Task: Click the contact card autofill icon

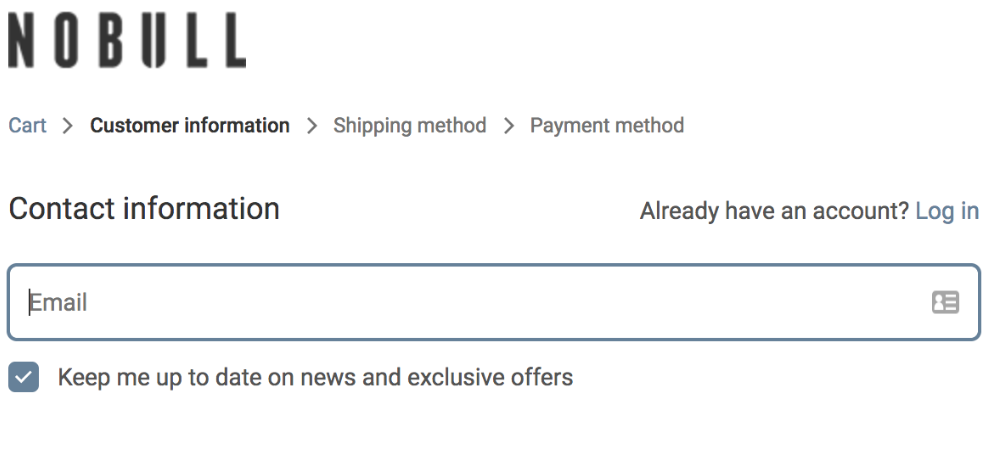Action: point(945,302)
